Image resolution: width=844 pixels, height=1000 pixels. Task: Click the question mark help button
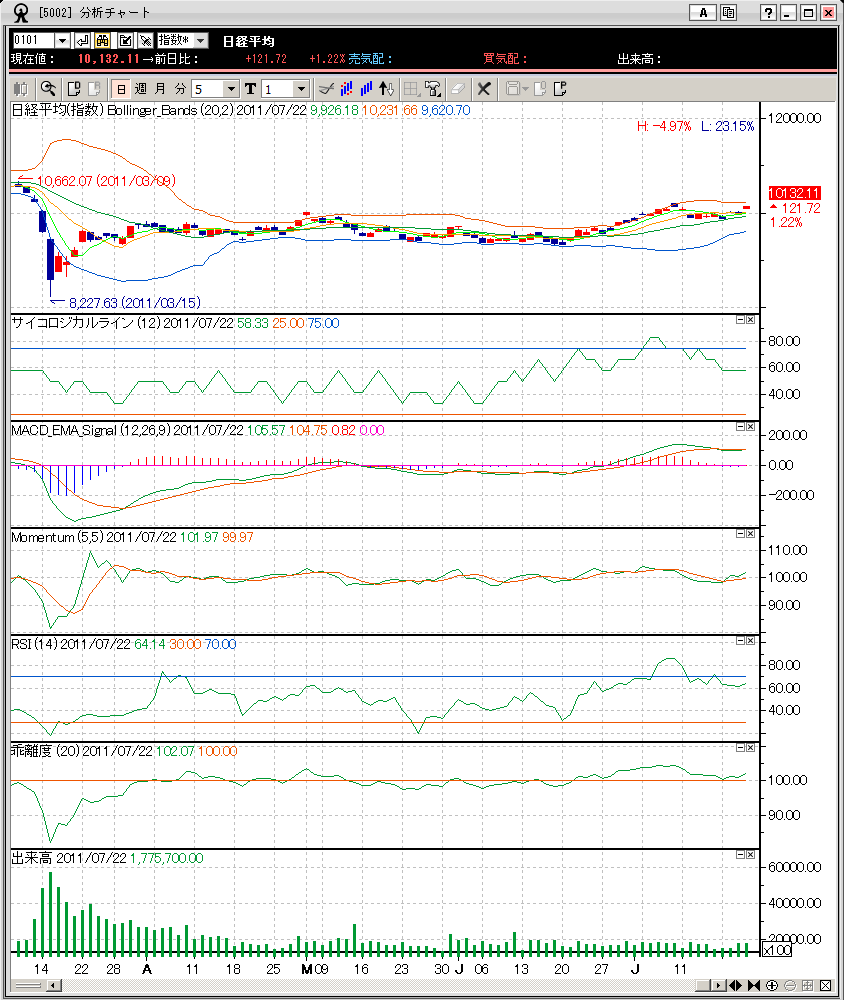click(x=768, y=12)
